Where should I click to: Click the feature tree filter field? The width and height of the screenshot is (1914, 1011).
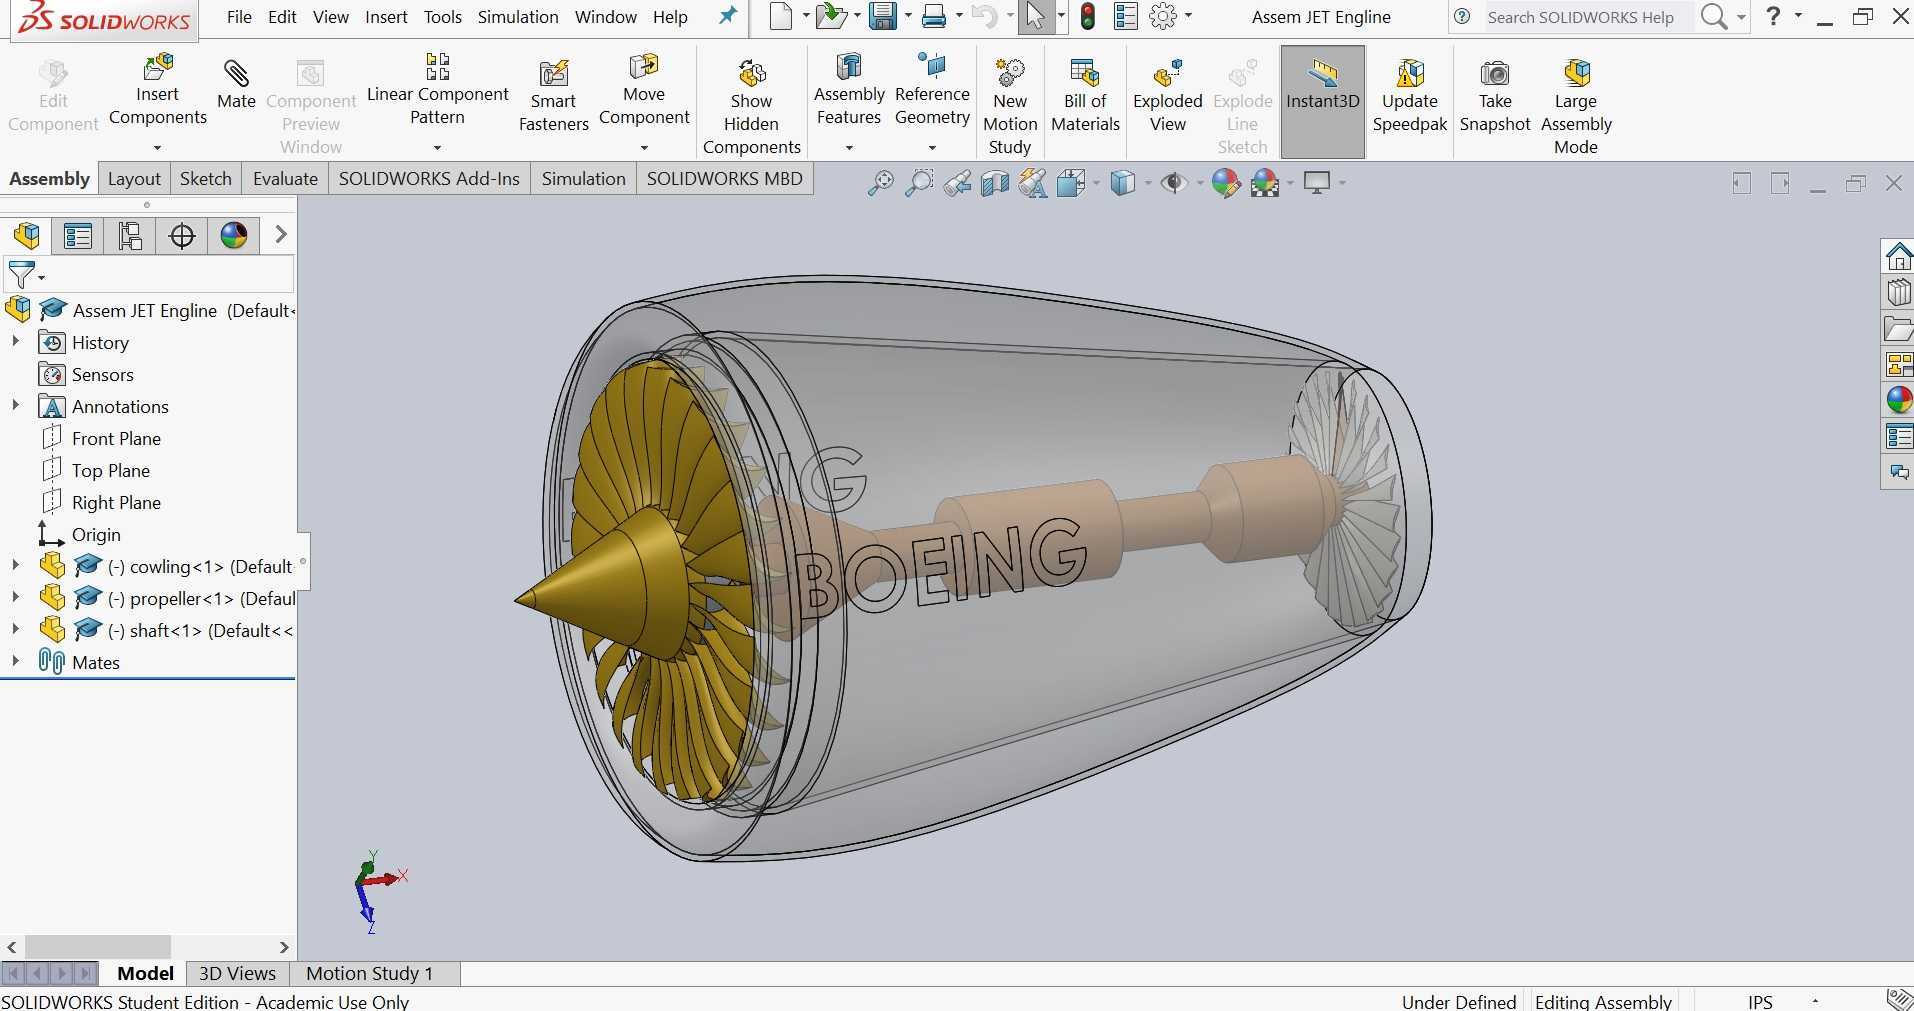(x=150, y=274)
